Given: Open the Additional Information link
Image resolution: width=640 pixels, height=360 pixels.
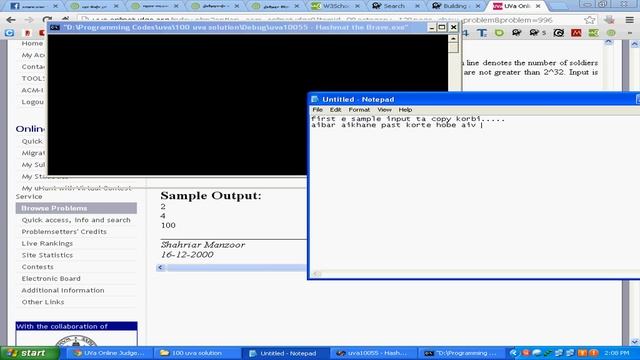Looking at the screenshot, I should (x=63, y=290).
